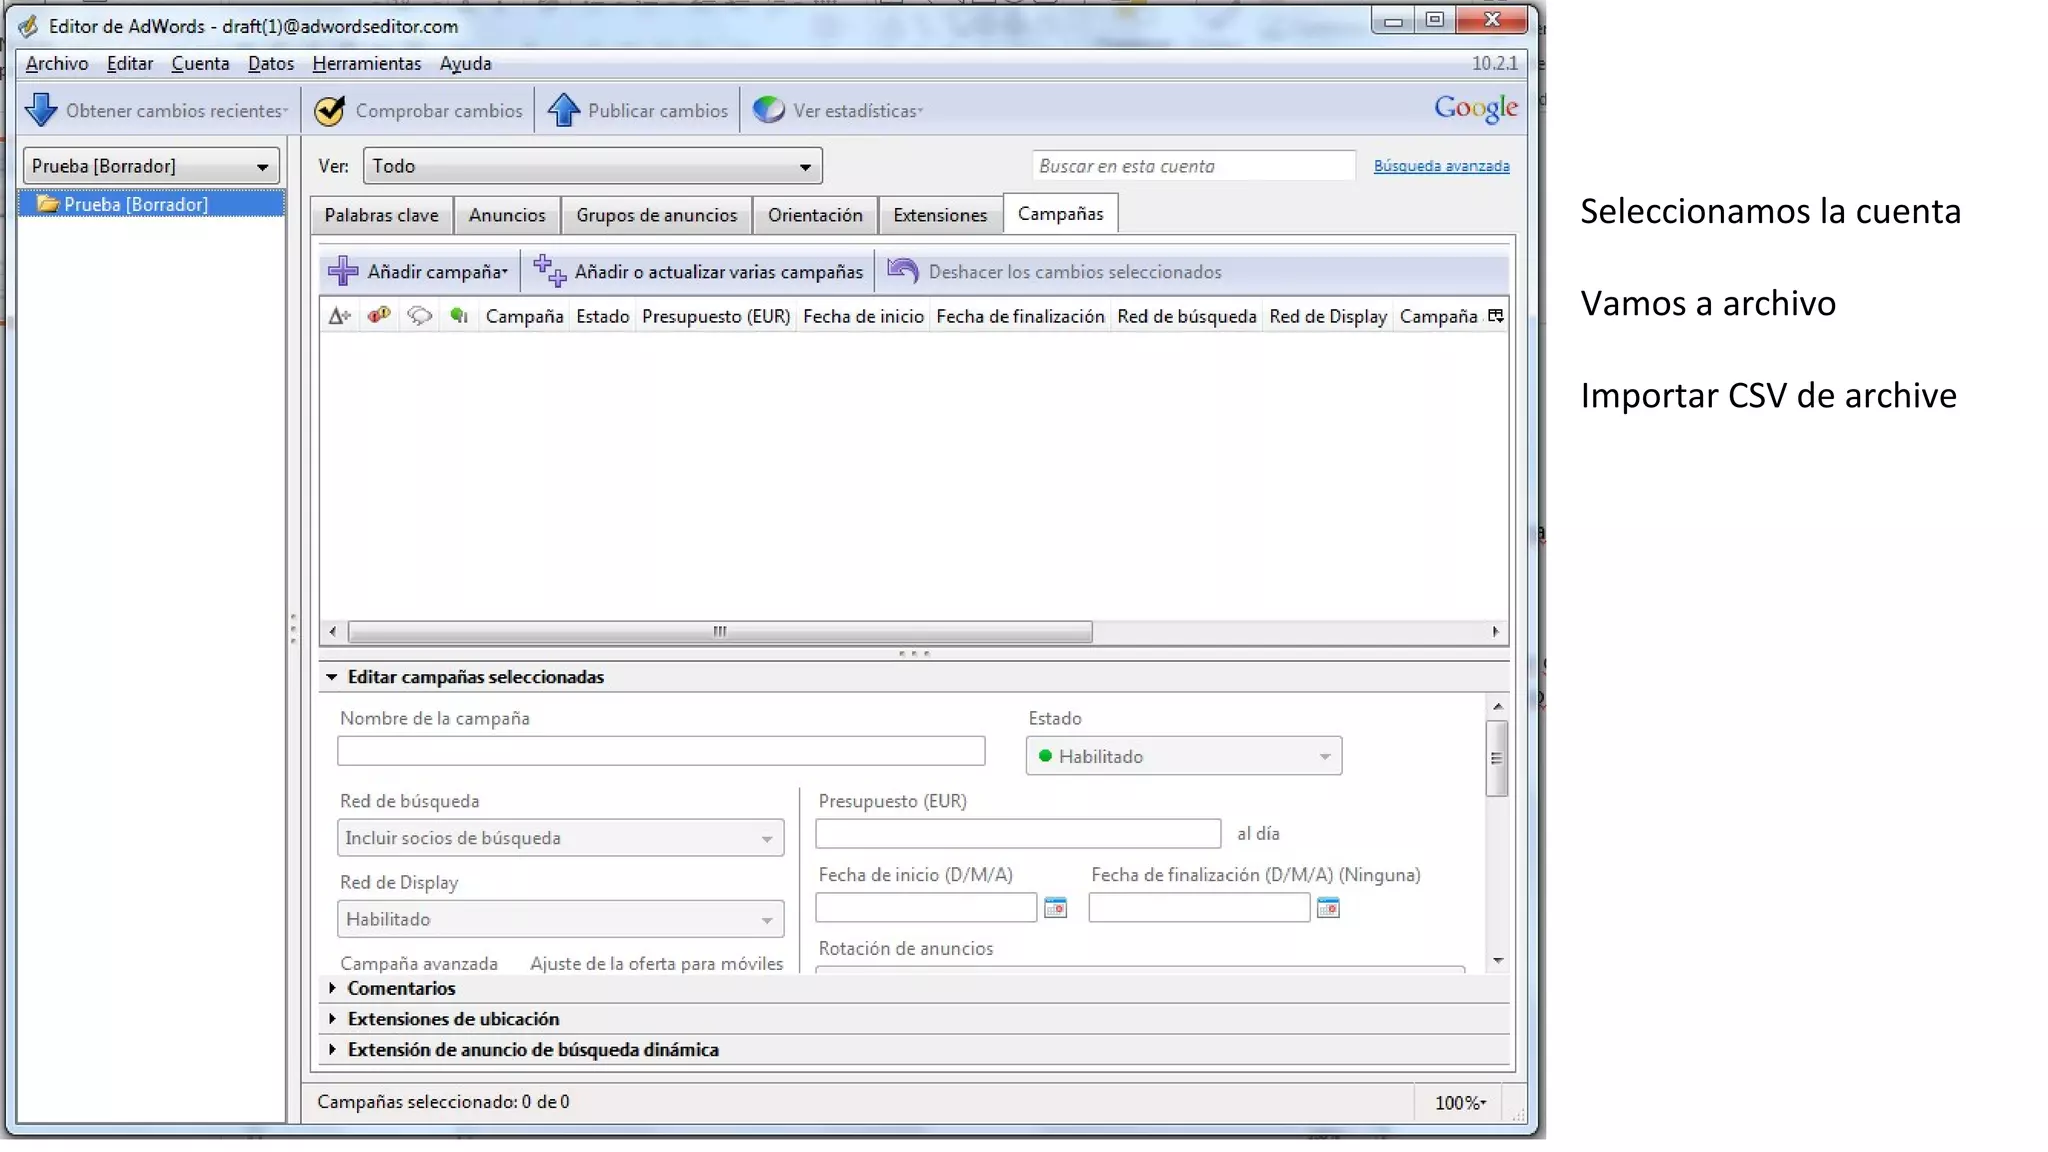Expand the Comentarios section

tap(332, 988)
